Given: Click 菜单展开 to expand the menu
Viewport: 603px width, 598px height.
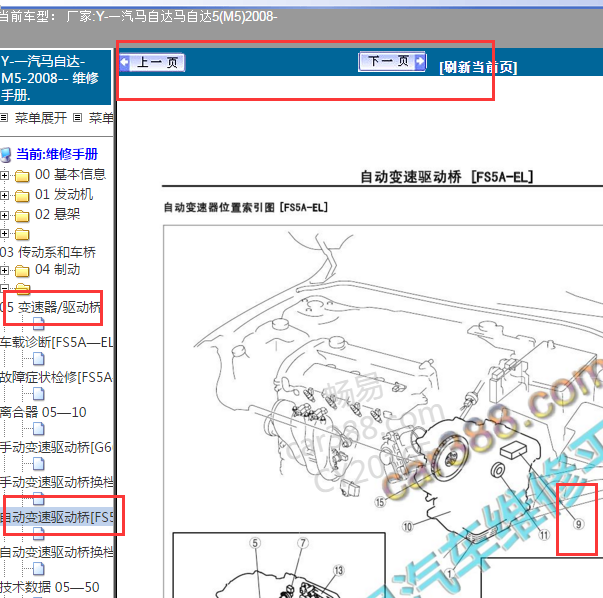Looking at the screenshot, I should coord(41,118).
